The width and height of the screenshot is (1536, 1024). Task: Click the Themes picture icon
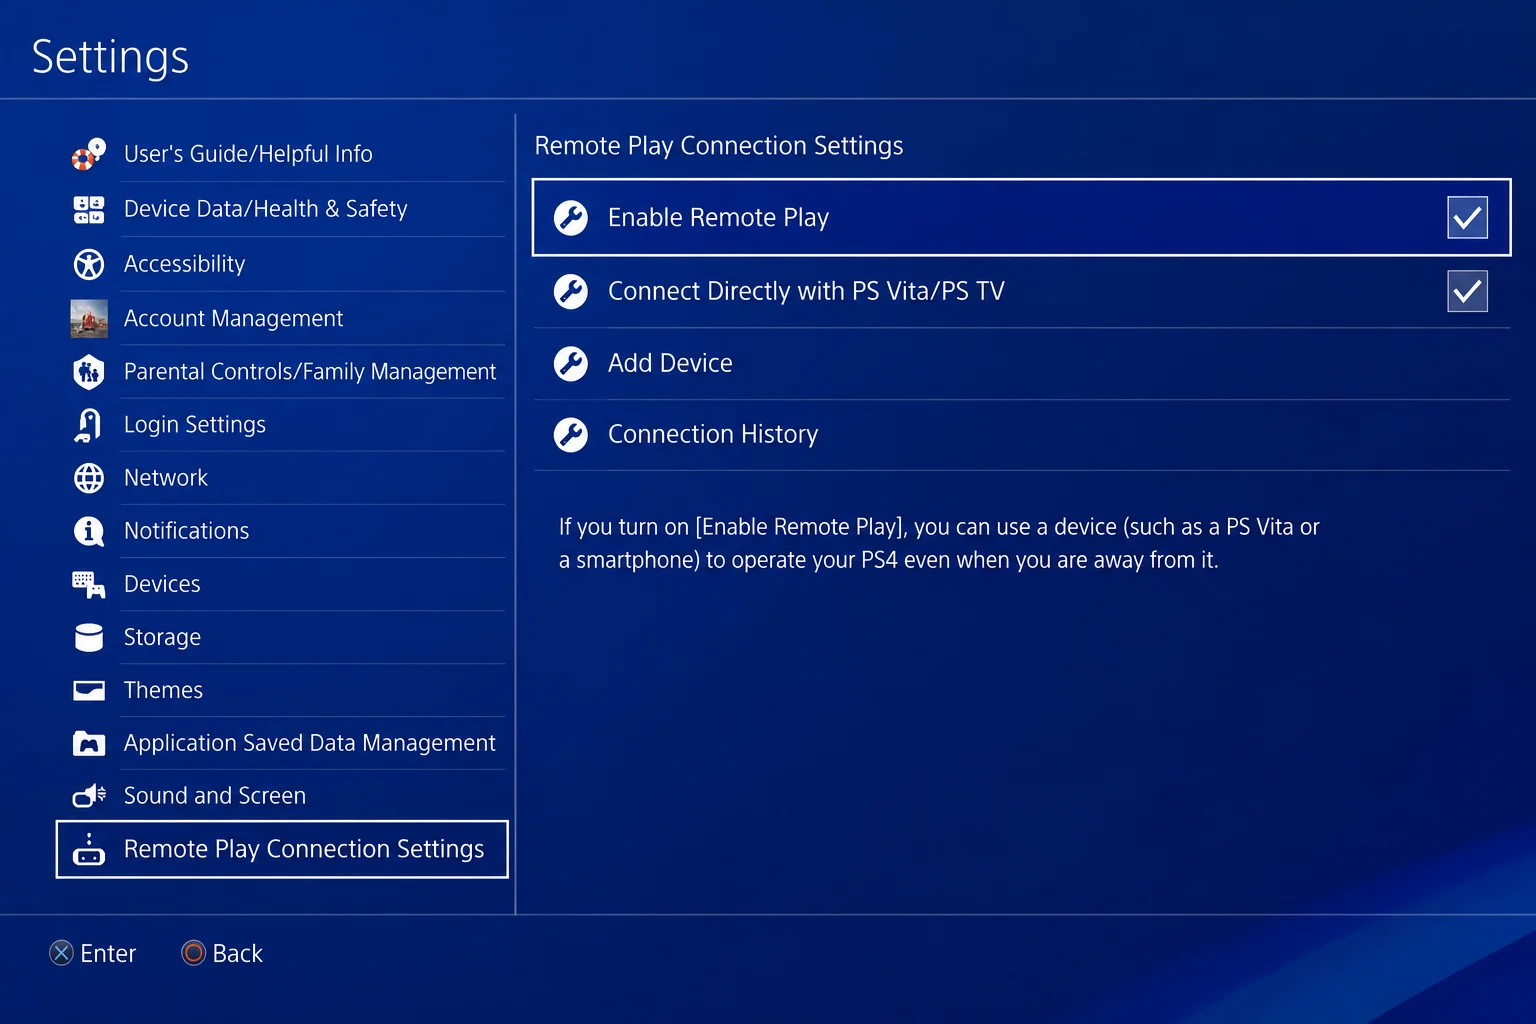coord(89,690)
